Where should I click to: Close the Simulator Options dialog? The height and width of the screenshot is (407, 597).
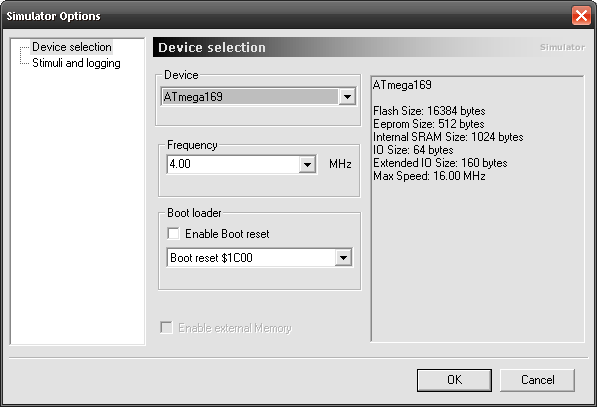581,16
